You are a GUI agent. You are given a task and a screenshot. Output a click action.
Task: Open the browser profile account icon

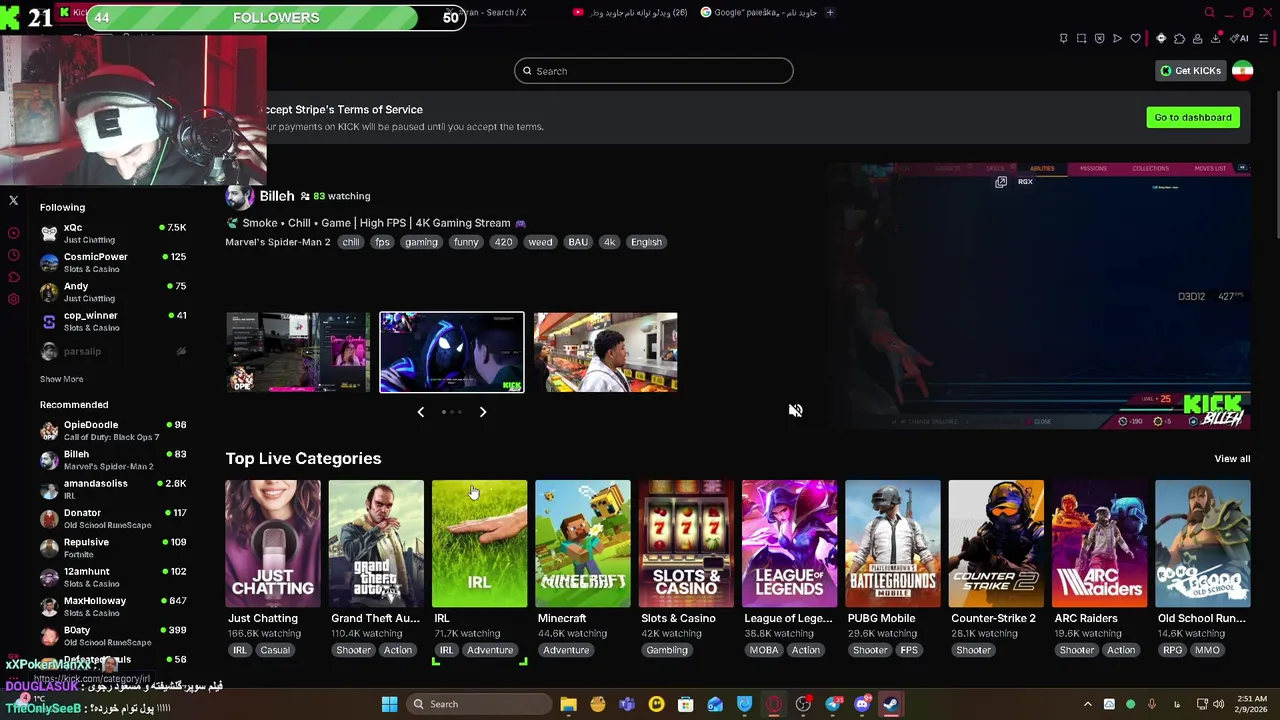(x=1197, y=38)
